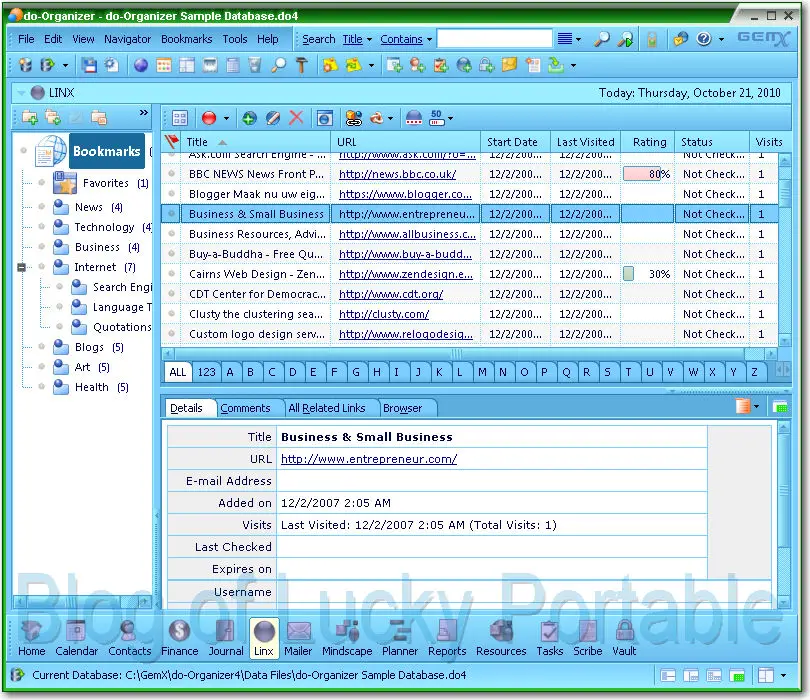Screen dimensions: 810x700
Task: Toggle the green layout icon in status bar
Action: [x=737, y=675]
